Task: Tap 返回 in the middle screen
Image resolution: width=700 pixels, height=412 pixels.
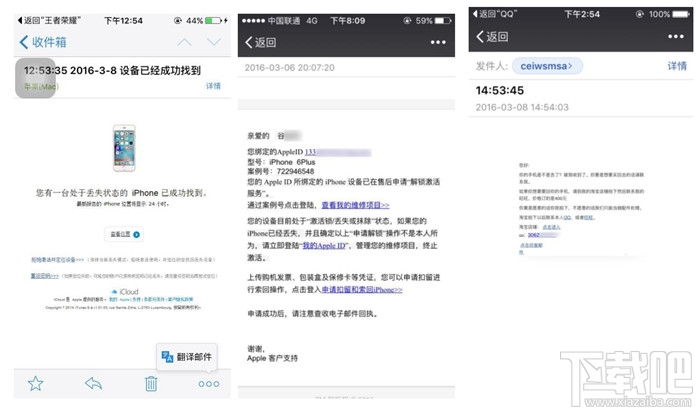Action: tap(261, 42)
